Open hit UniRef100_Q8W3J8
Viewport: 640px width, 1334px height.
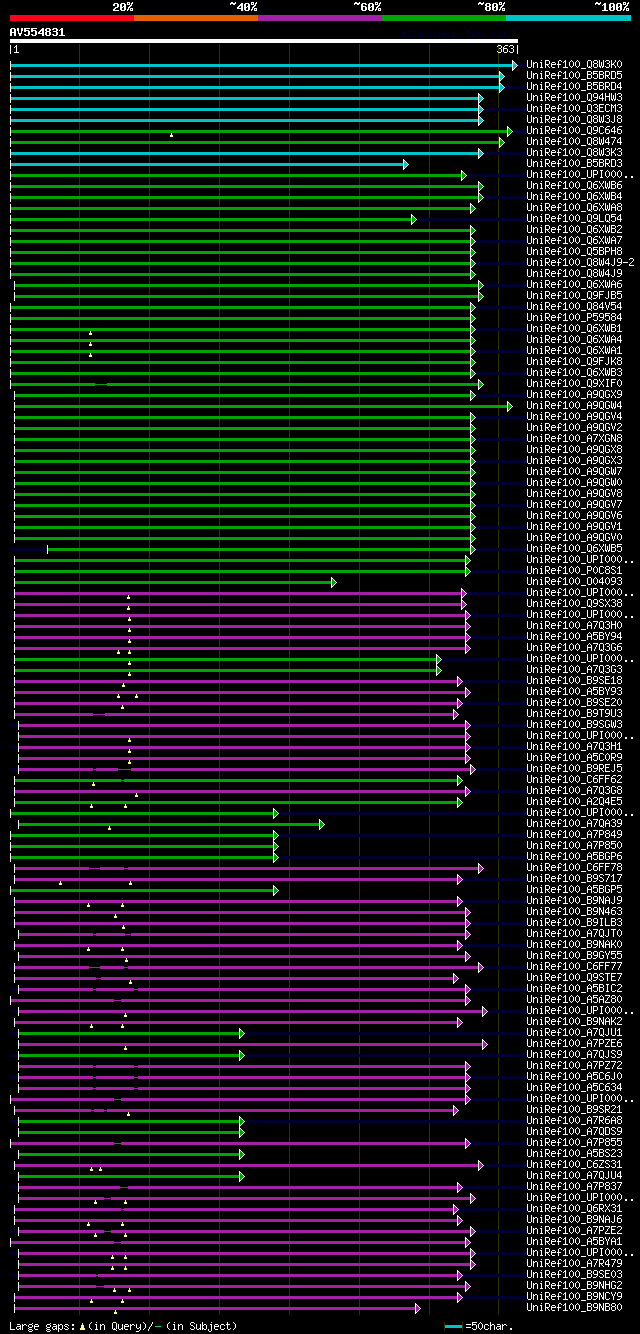click(575, 119)
